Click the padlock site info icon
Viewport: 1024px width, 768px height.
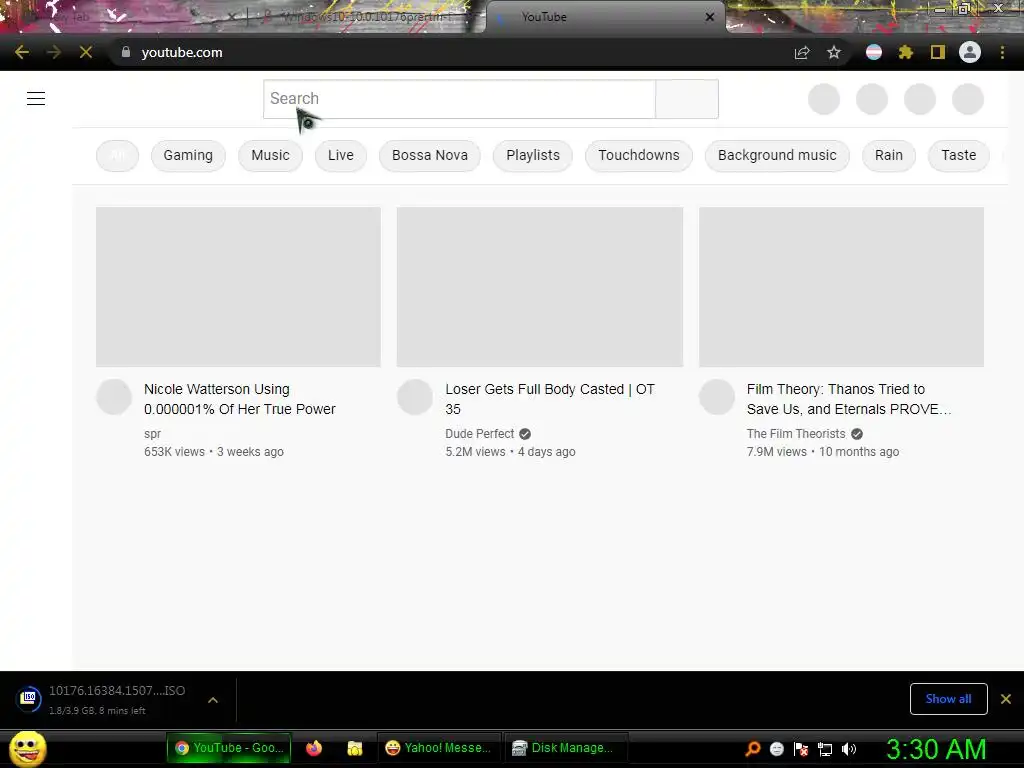tap(126, 52)
